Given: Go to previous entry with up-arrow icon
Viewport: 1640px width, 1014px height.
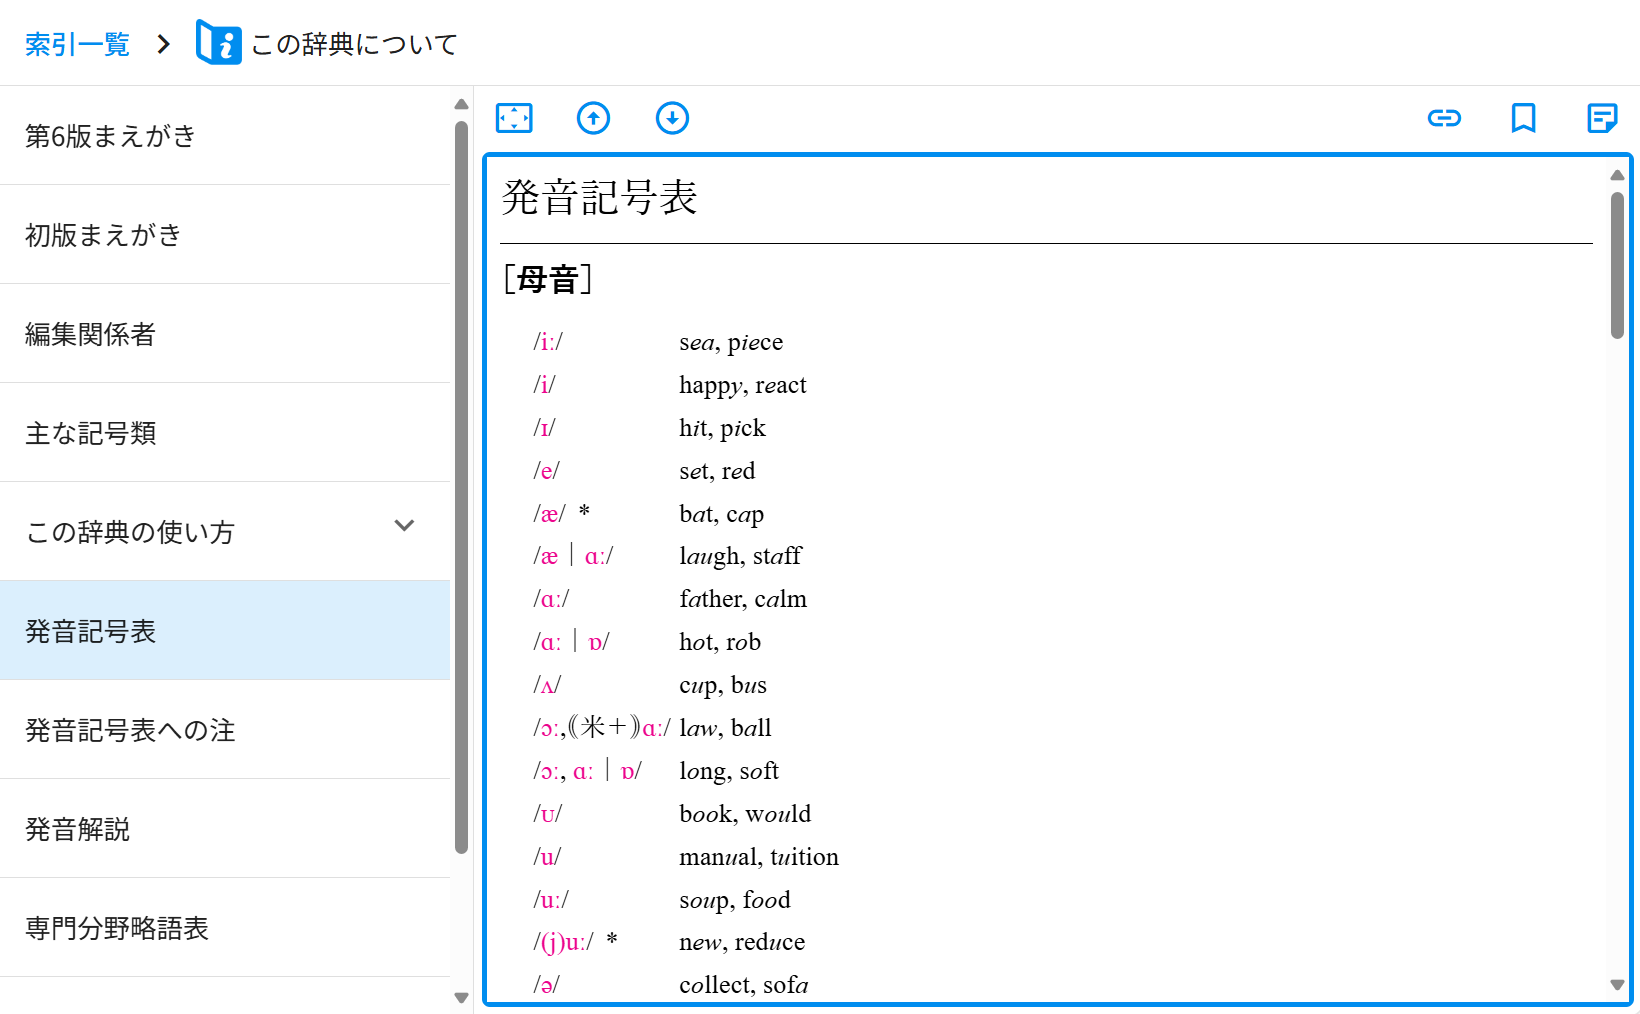Looking at the screenshot, I should coord(593,118).
